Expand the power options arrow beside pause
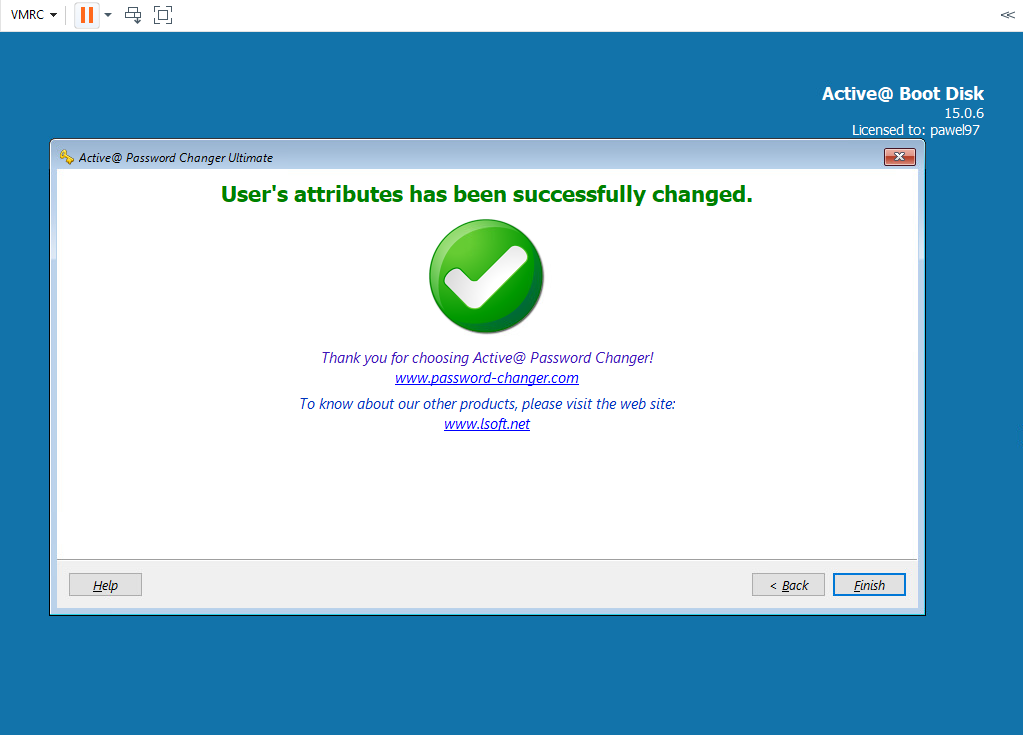Image resolution: width=1023 pixels, height=735 pixels. 108,15
